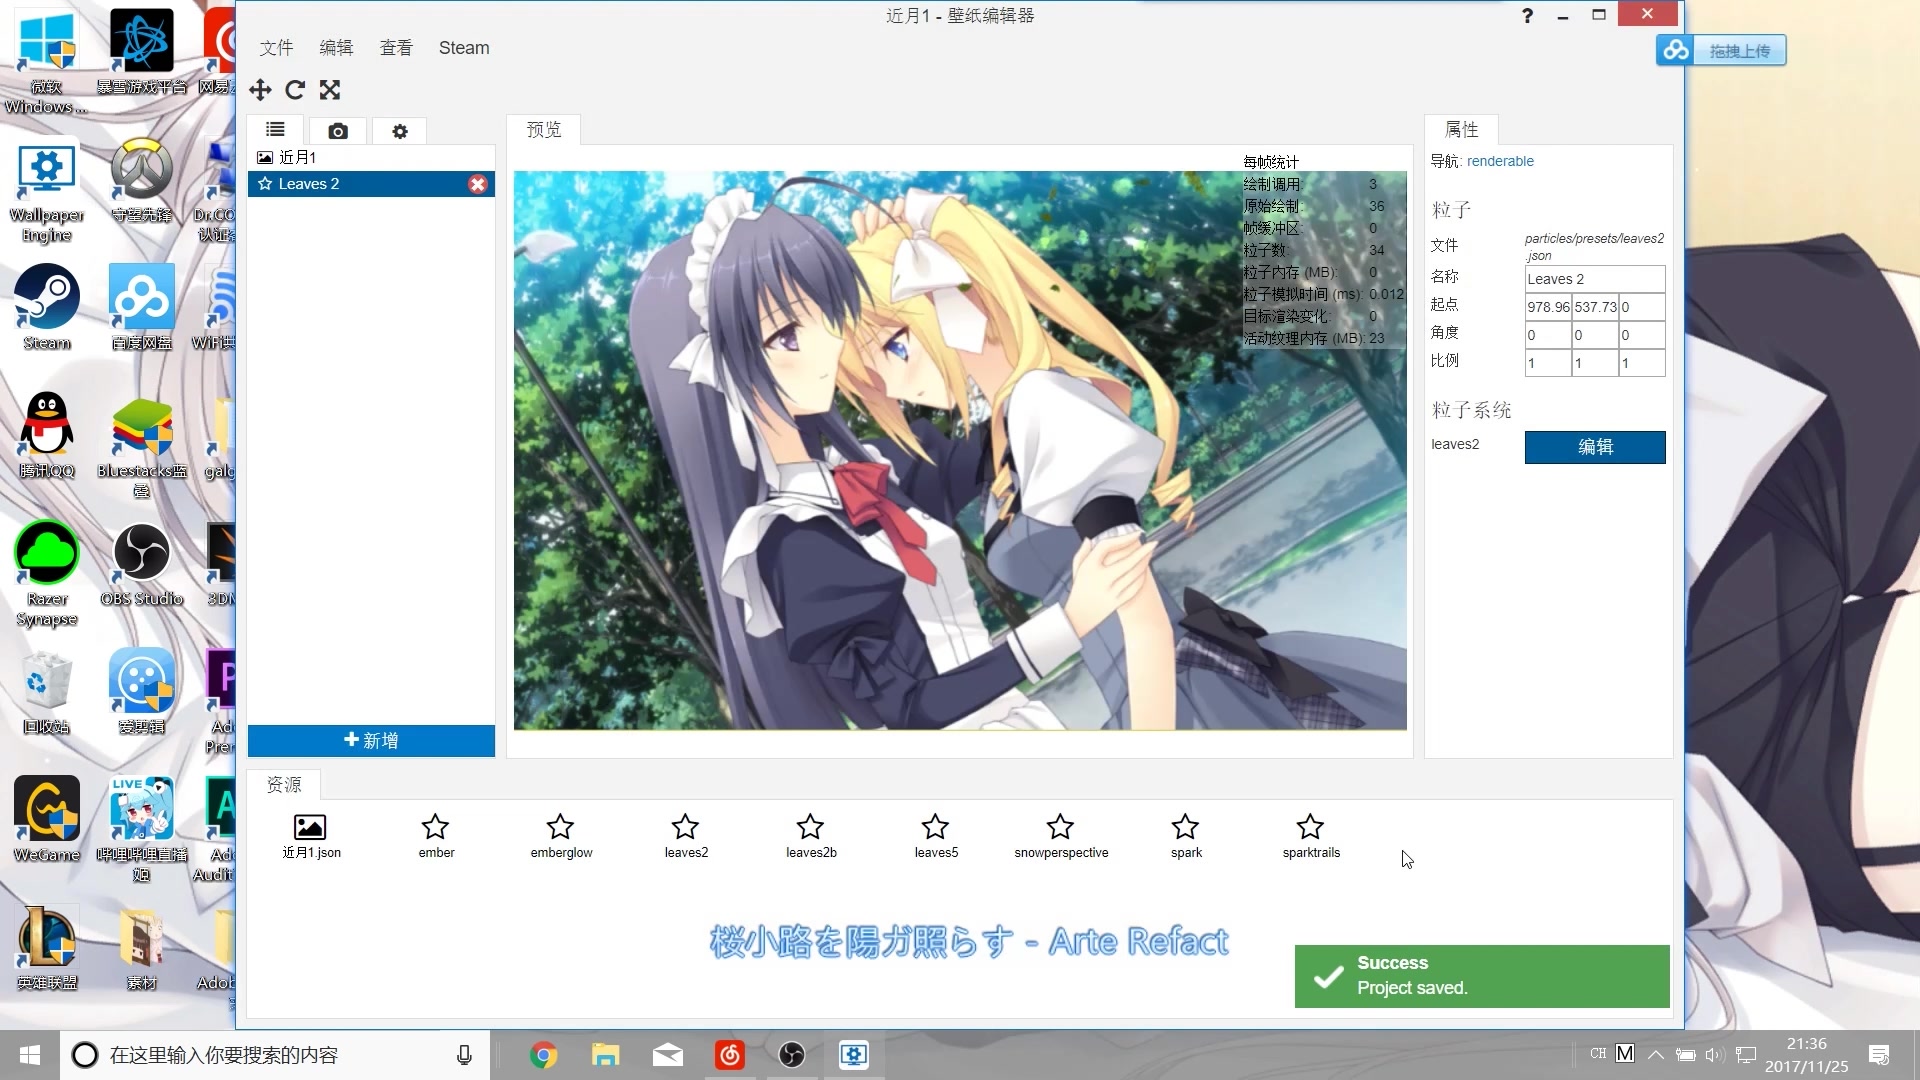Click the origin Y field 537.73
This screenshot has height=1080, width=1920.
(x=1595, y=307)
